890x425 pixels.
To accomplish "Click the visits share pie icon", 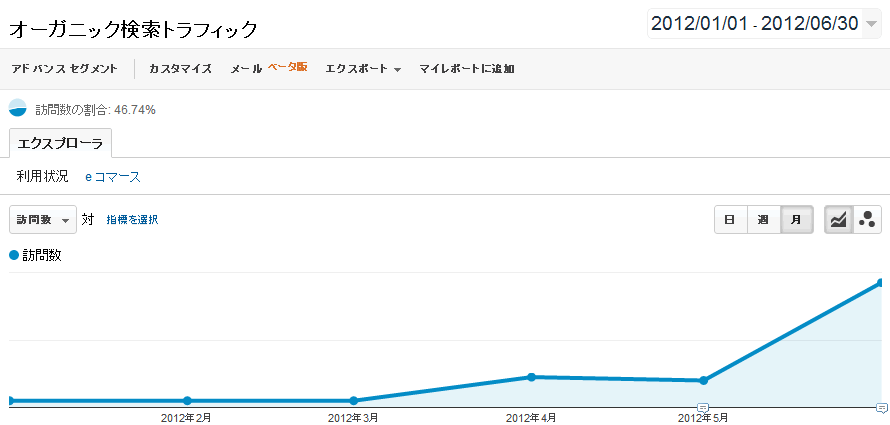I will 18,108.
